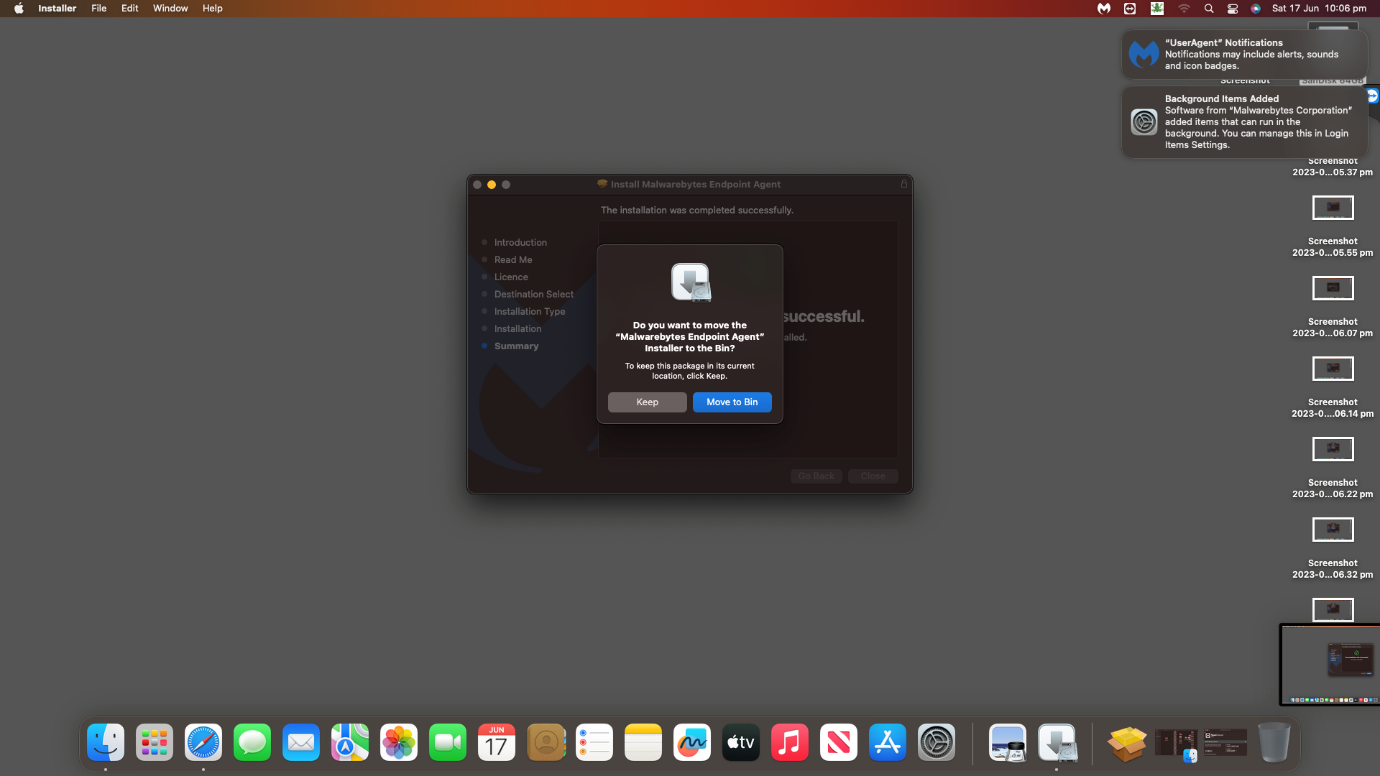Click the package box icon in Dock
The height and width of the screenshot is (776, 1380).
1128,742
